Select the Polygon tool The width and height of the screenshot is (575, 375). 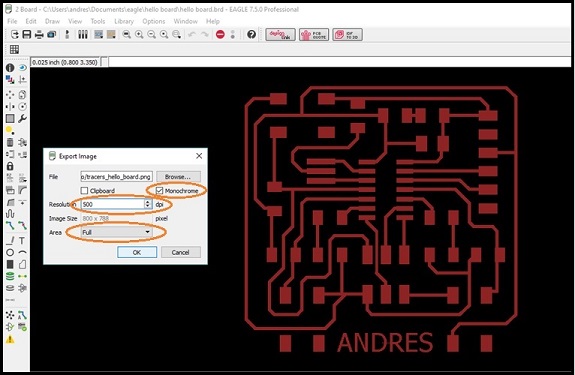point(22,264)
